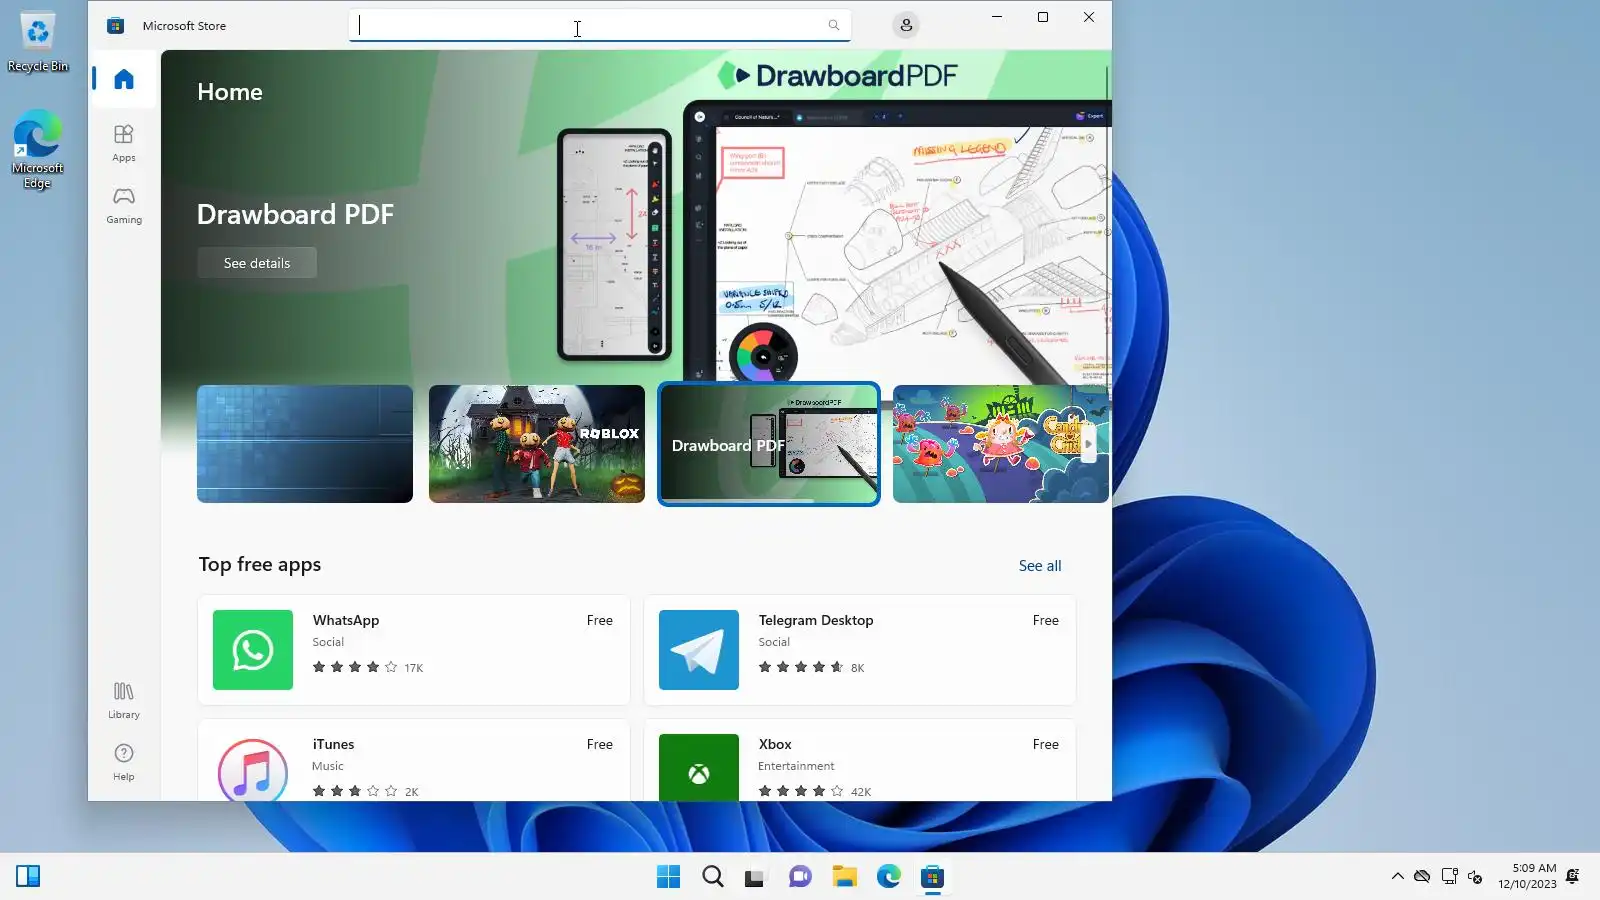Image resolution: width=1600 pixels, height=900 pixels.
Task: Open Task View from the taskbar
Action: click(755, 877)
